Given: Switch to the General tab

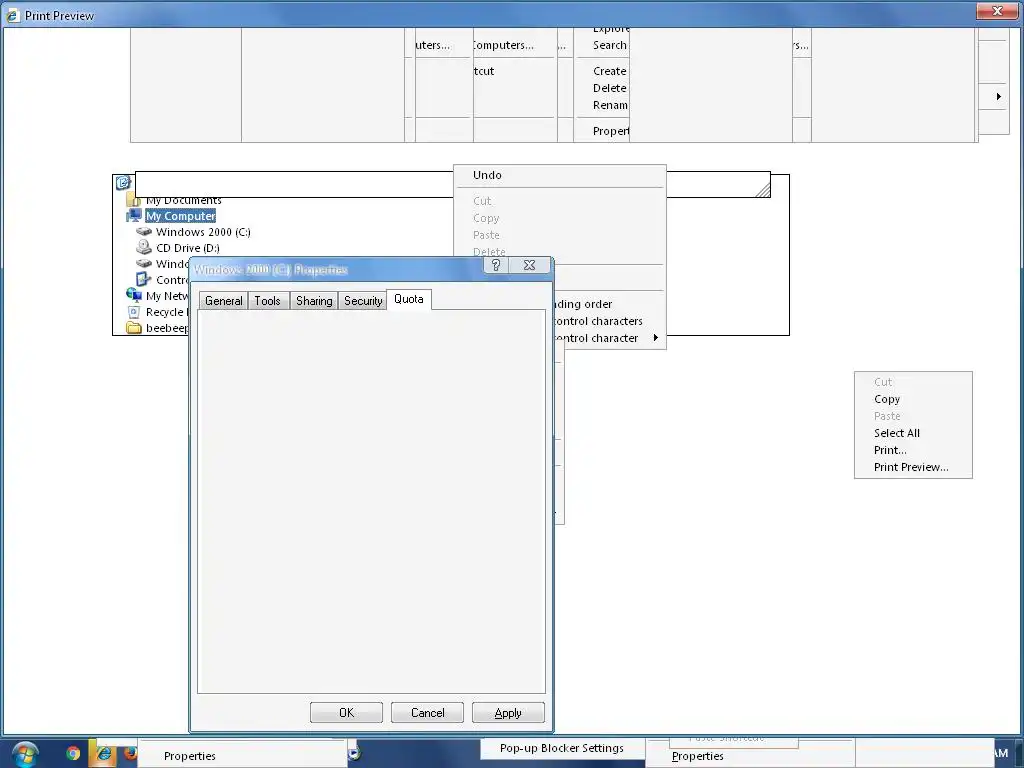Looking at the screenshot, I should pyautogui.click(x=223, y=301).
